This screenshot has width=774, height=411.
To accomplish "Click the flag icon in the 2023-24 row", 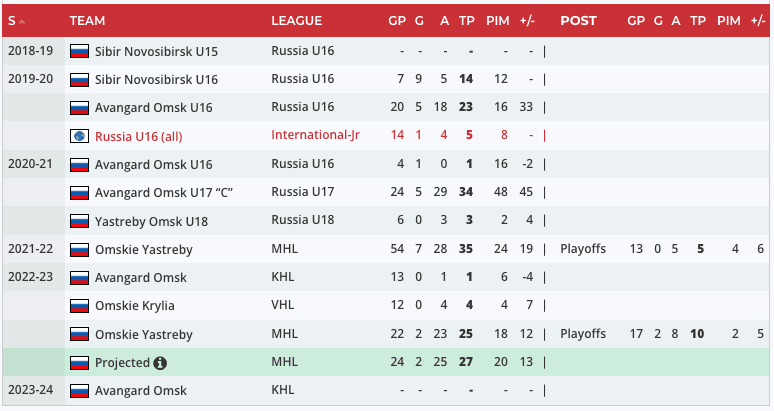I will coord(79,391).
